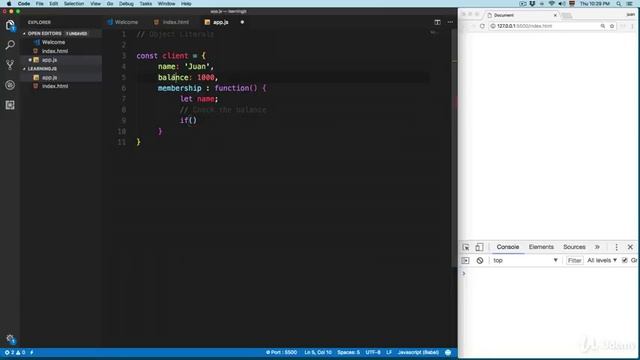Reload the browser page

click(482, 26)
